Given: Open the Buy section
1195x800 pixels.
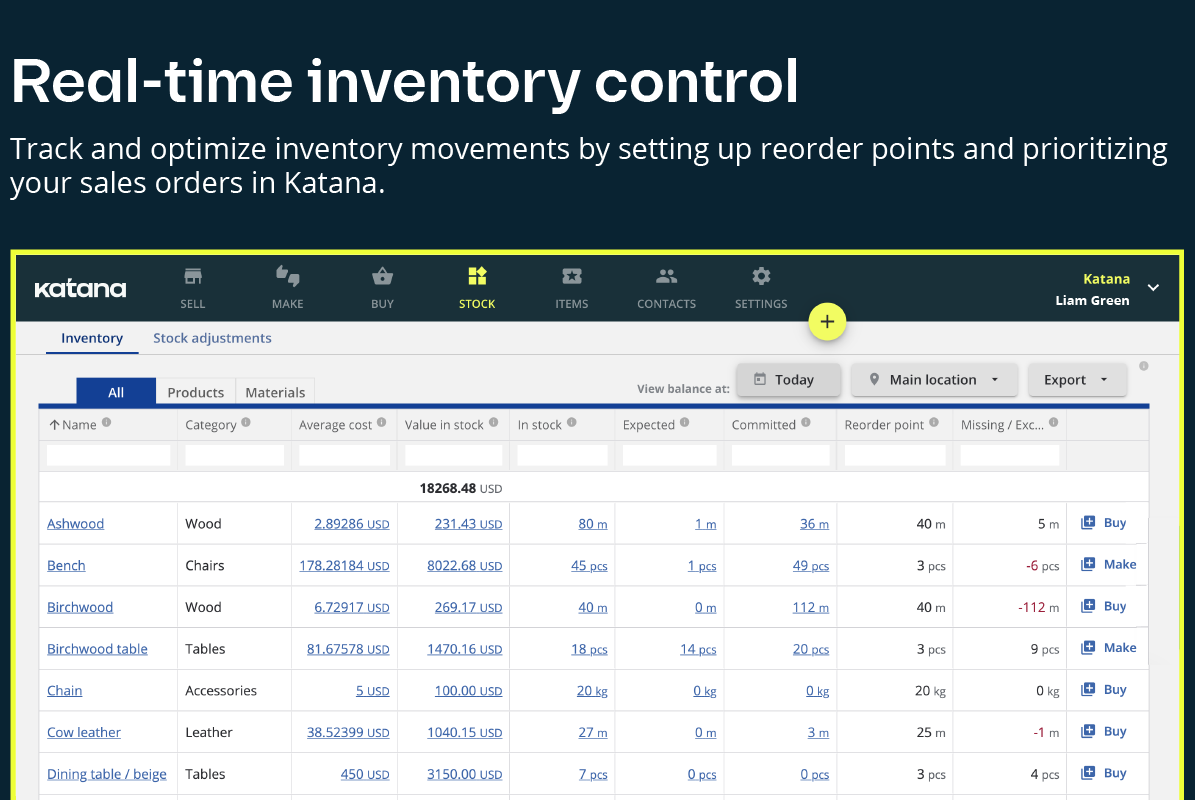Looking at the screenshot, I should point(383,288).
